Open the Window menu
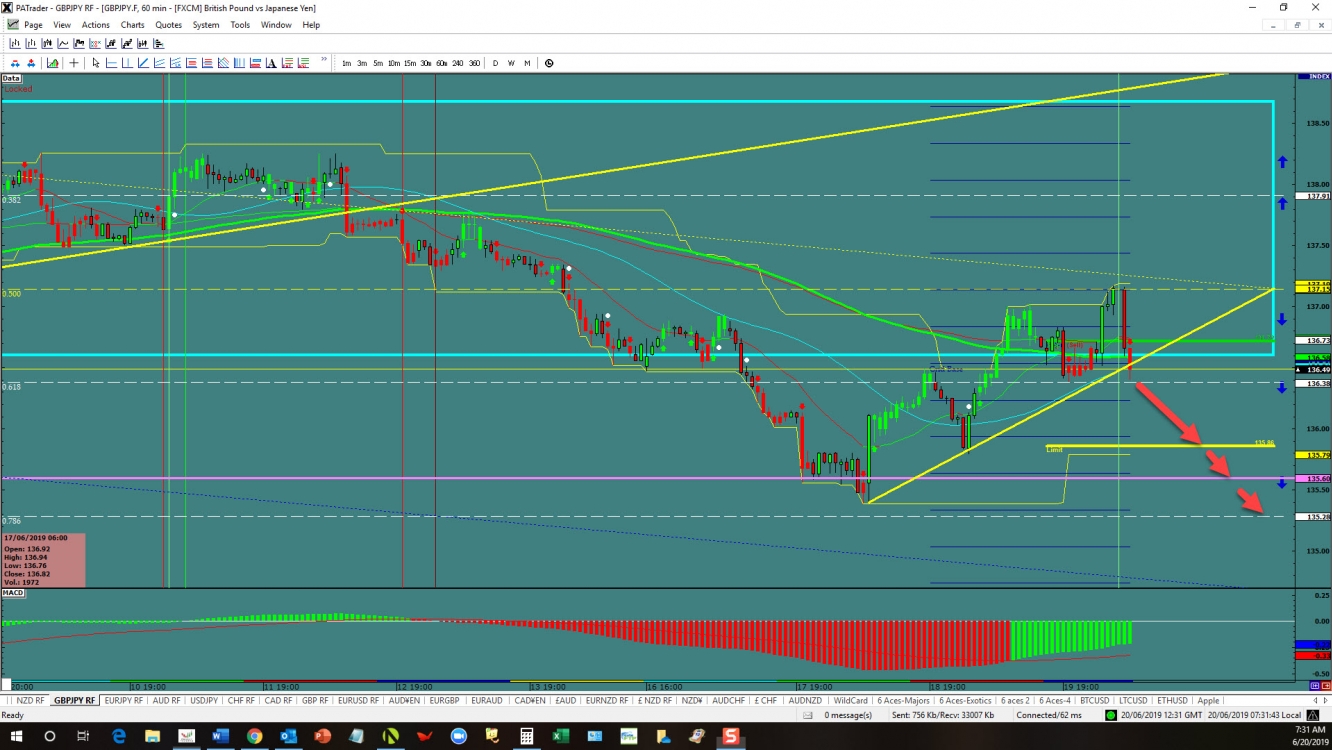The width and height of the screenshot is (1332, 750). click(276, 25)
